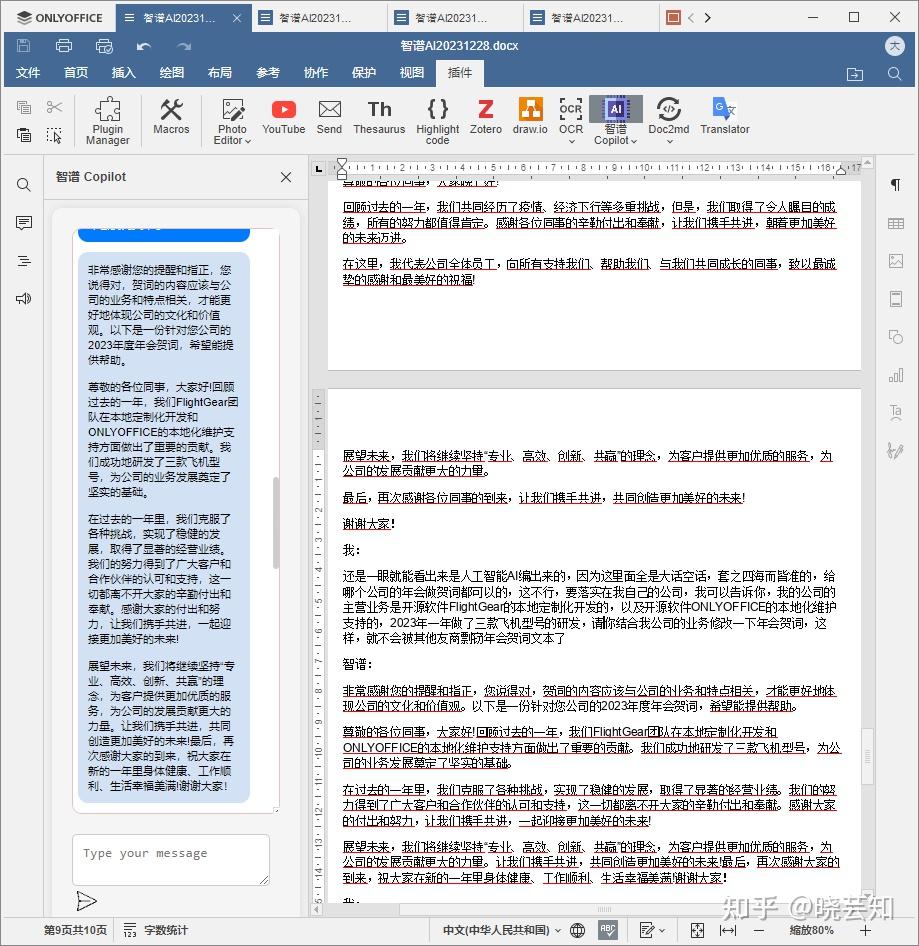Screen dimensions: 919x946
Task: Zoom out with the minus button
Action: (758, 930)
